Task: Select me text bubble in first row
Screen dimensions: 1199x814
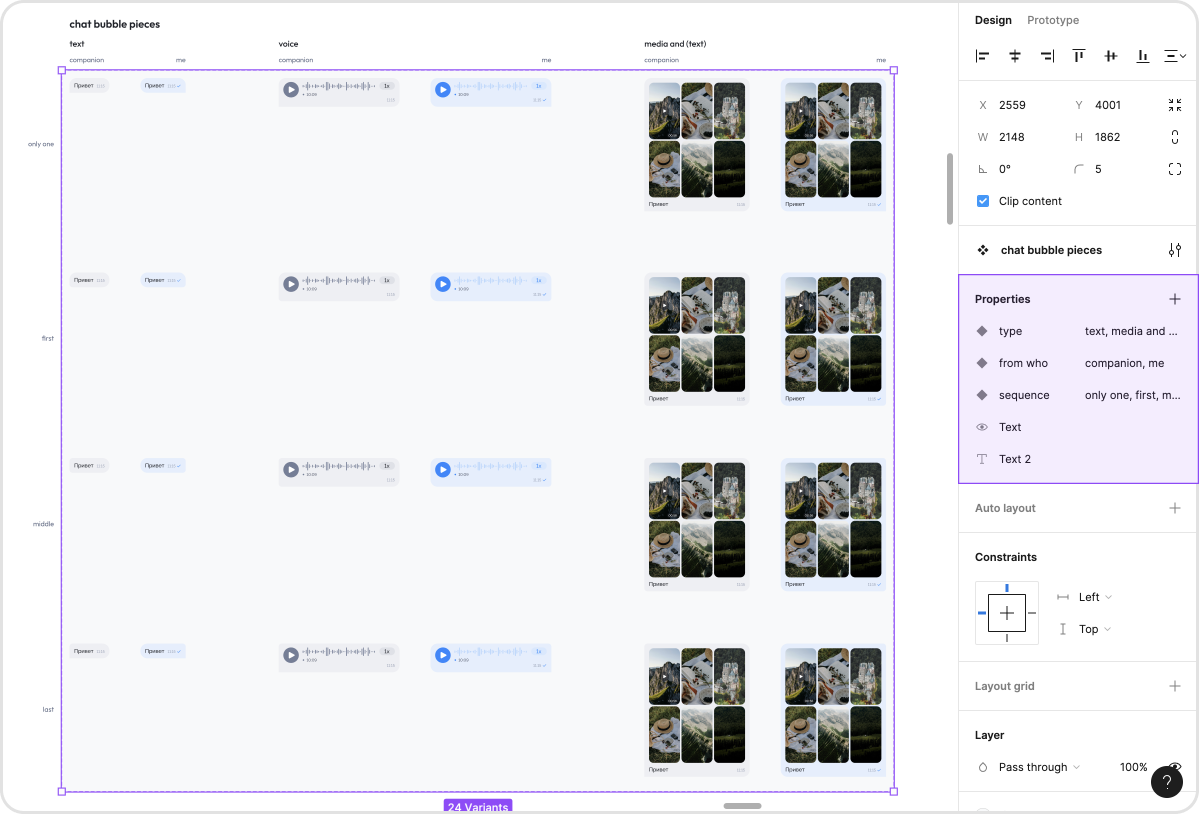Action: point(163,281)
